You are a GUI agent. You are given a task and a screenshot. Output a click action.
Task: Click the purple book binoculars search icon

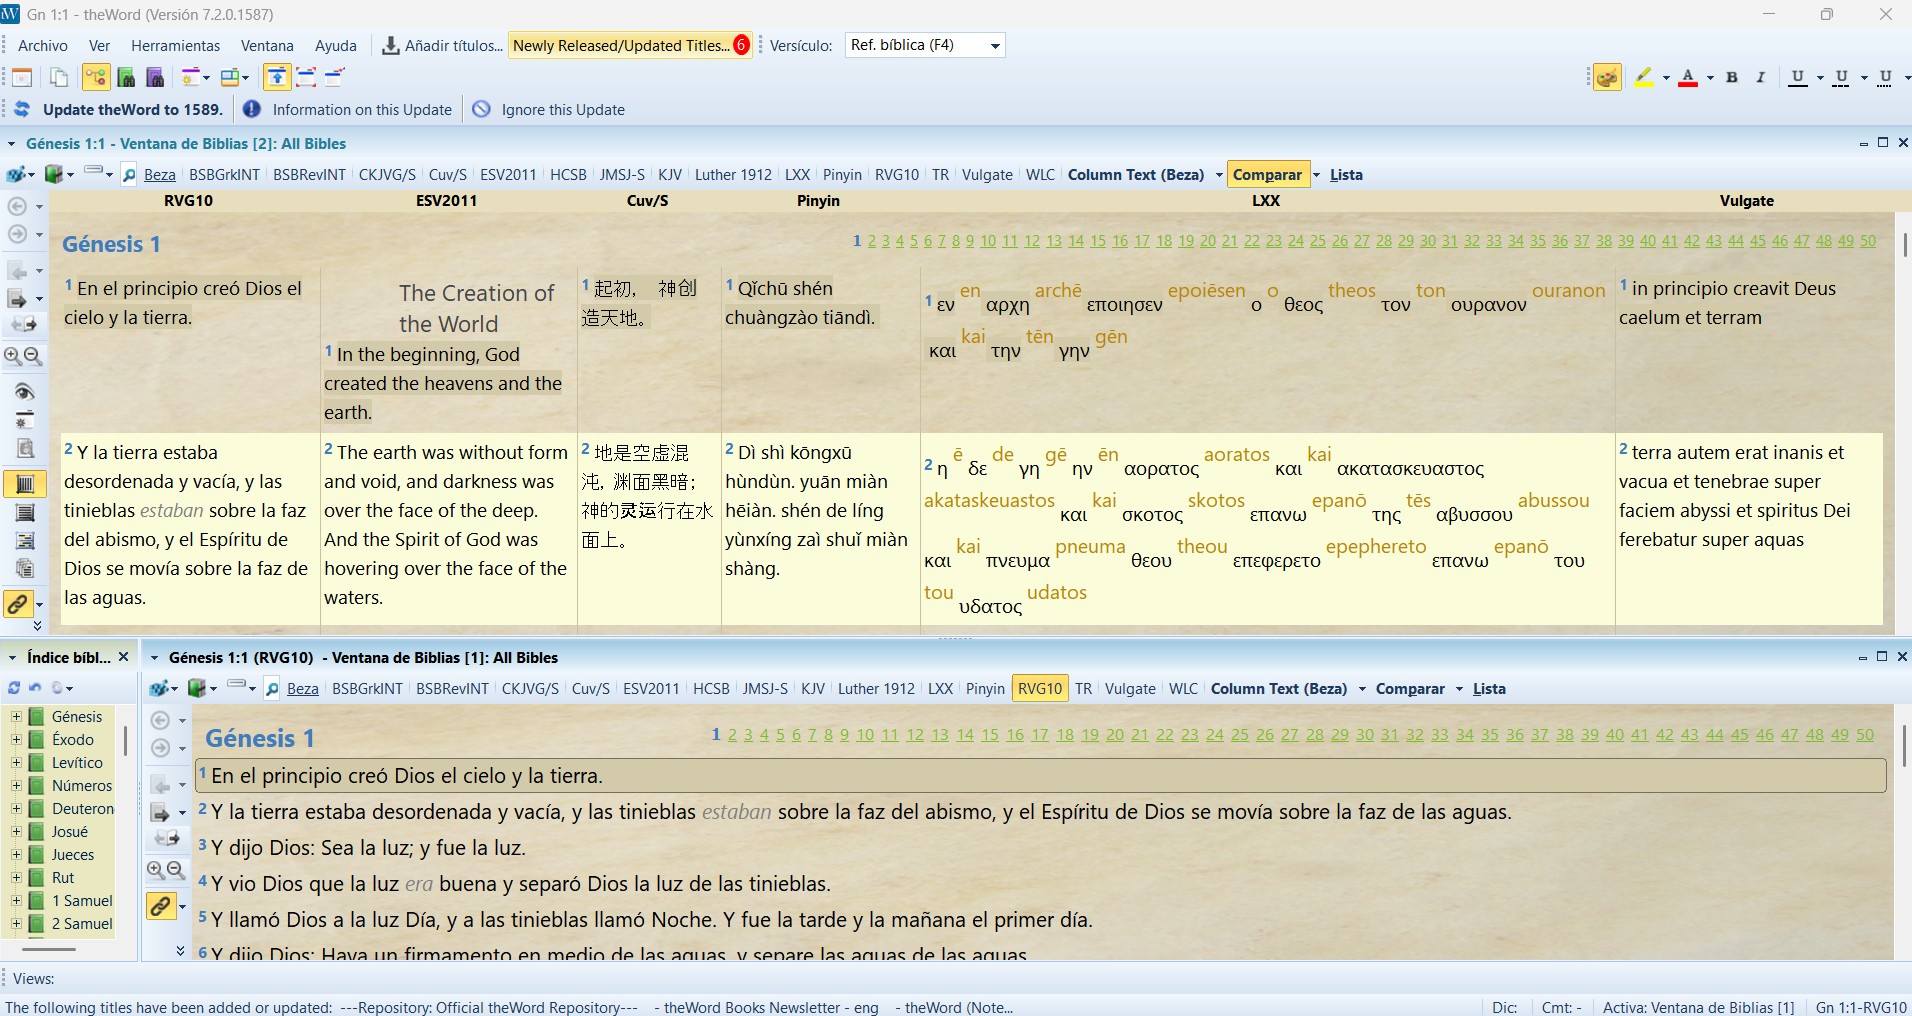coord(155,77)
